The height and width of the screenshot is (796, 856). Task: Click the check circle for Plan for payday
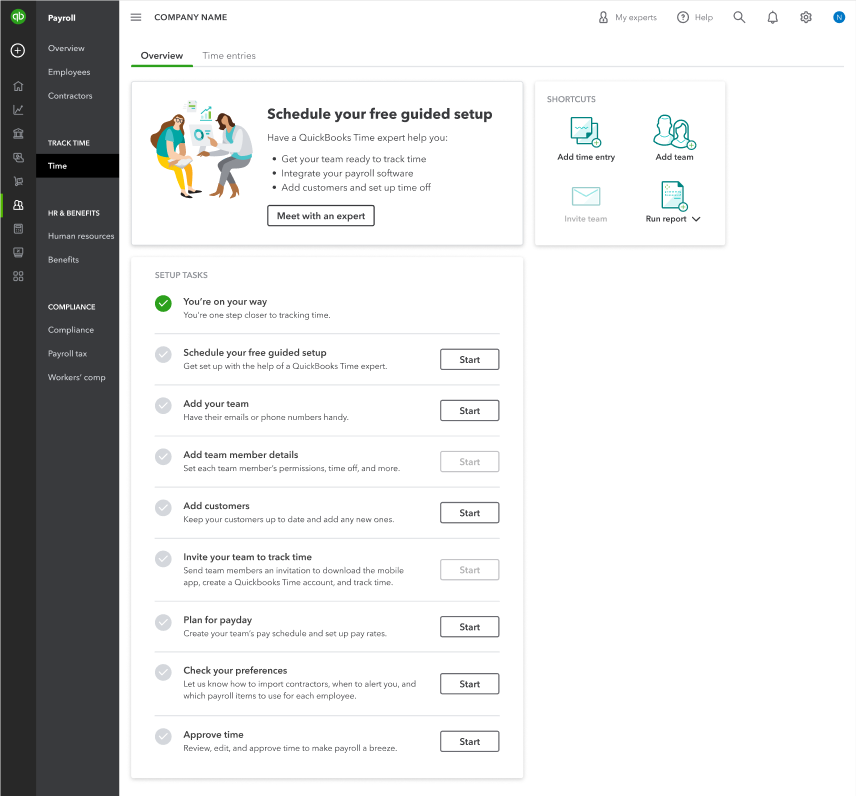(x=163, y=622)
